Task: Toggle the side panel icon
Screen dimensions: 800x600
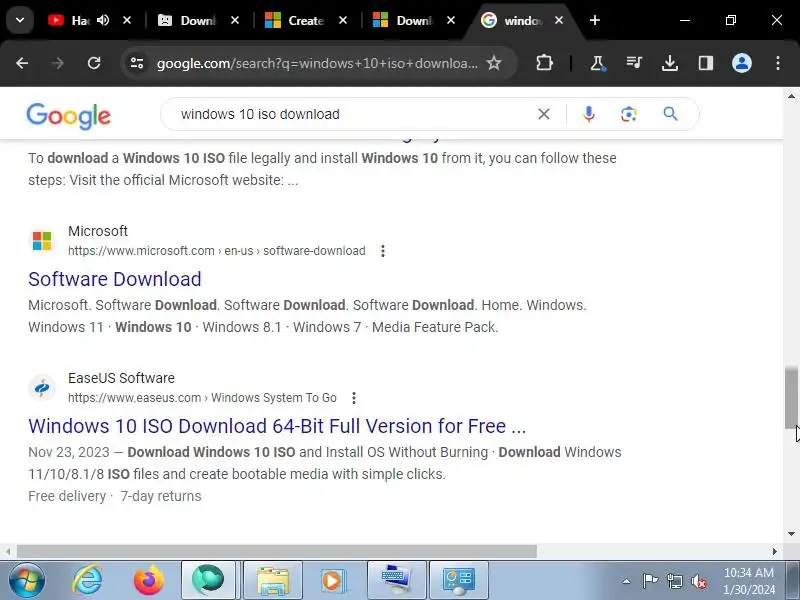Action: point(706,63)
